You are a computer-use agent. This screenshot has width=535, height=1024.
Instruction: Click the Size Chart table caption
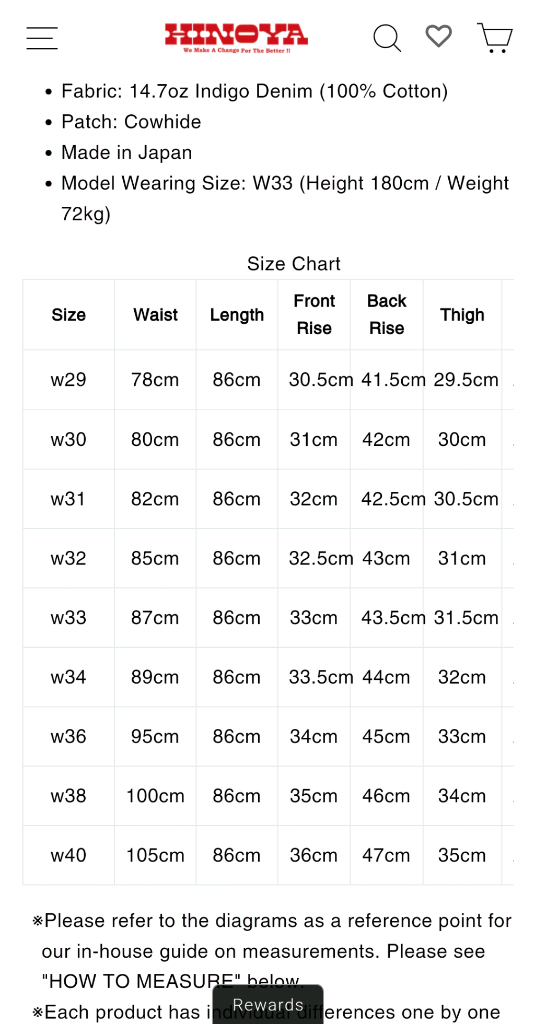point(294,264)
